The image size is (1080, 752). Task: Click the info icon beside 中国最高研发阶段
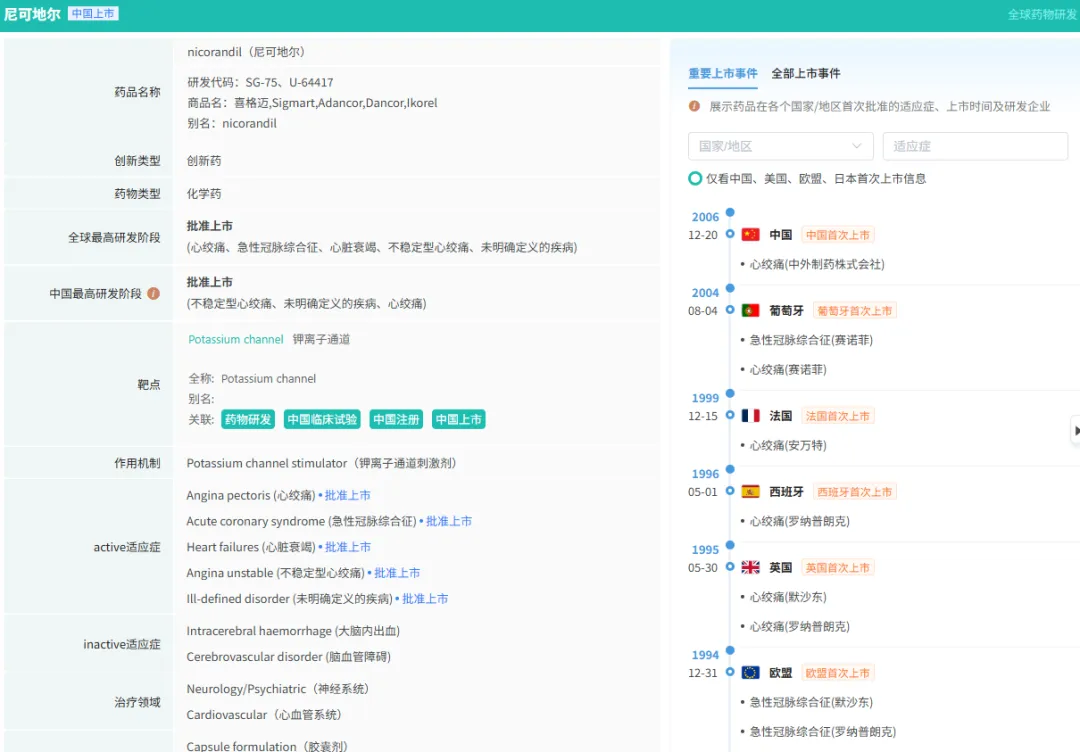point(154,294)
